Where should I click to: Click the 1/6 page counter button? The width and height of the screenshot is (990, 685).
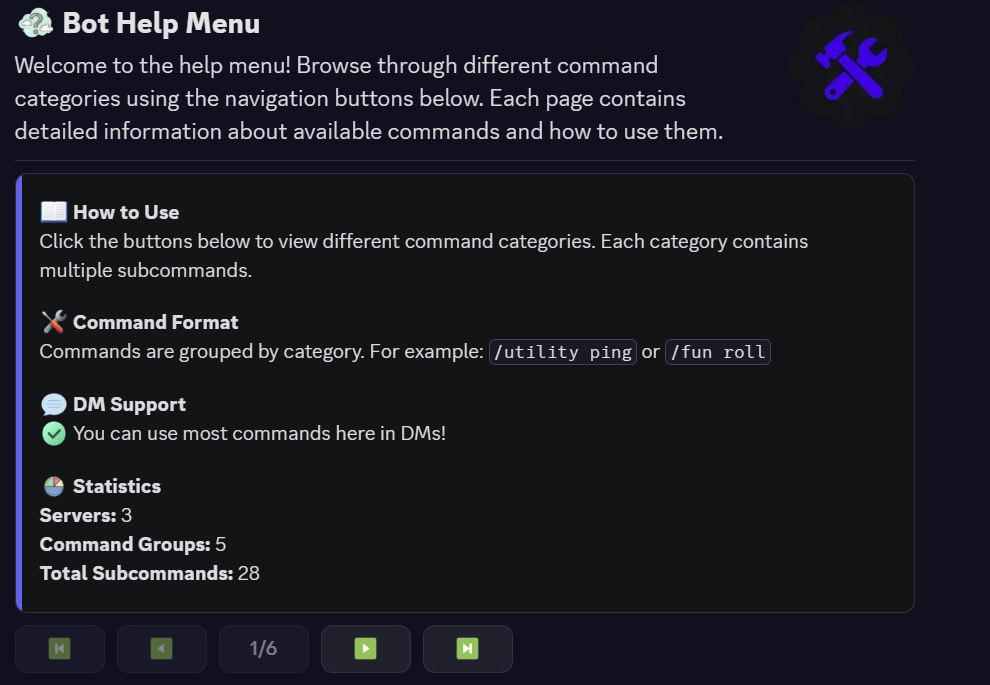pyautogui.click(x=263, y=648)
